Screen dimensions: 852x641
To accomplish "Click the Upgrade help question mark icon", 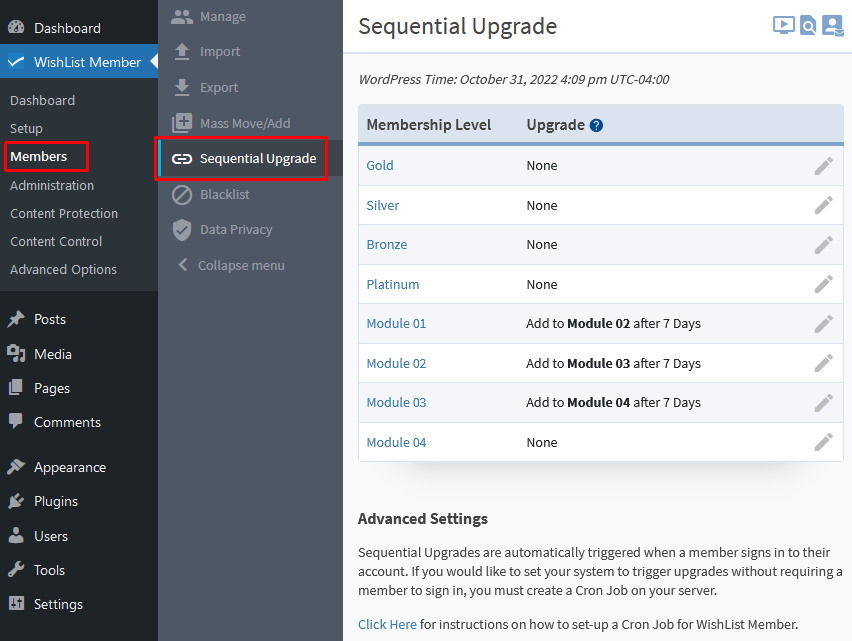I will 596,125.
